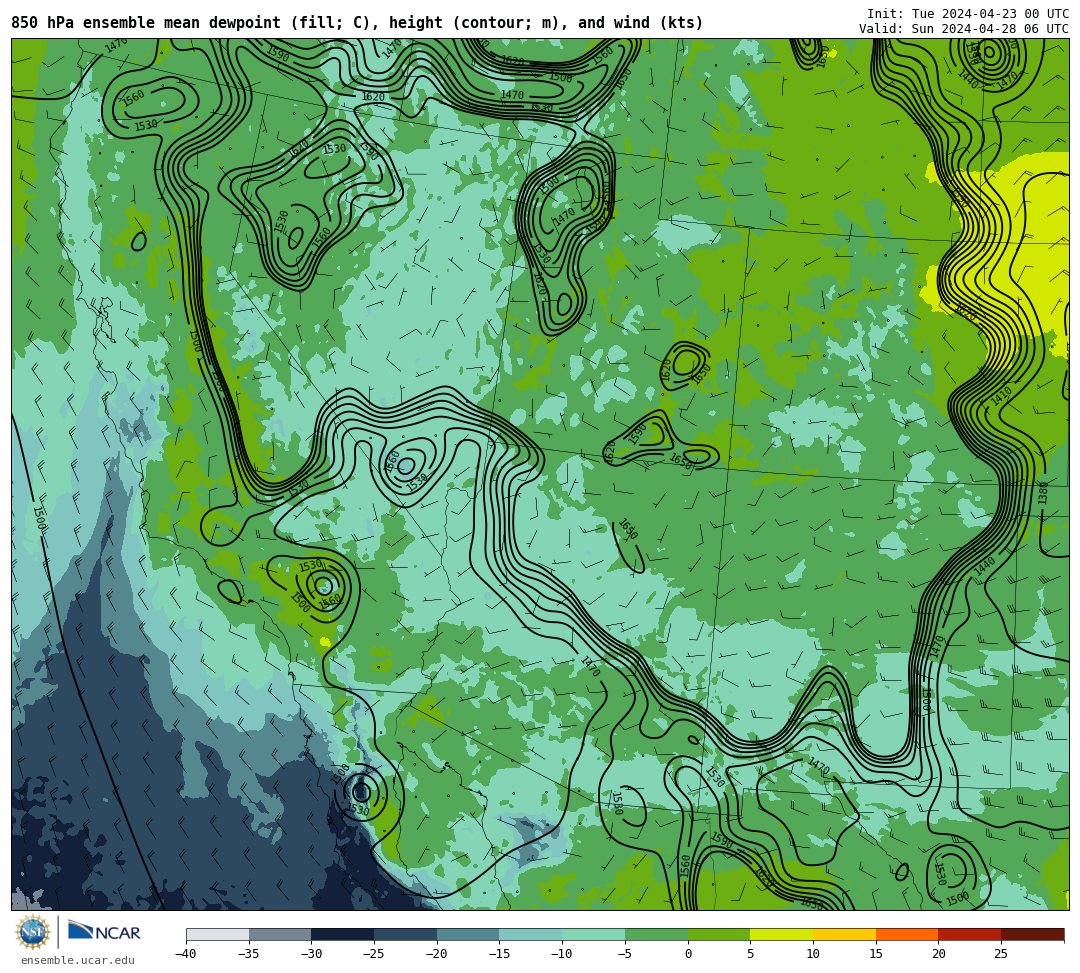Image resolution: width=1080 pixels, height=973 pixels.
Task: Click the colorbar tick label '25'
Action: coord(1001,954)
